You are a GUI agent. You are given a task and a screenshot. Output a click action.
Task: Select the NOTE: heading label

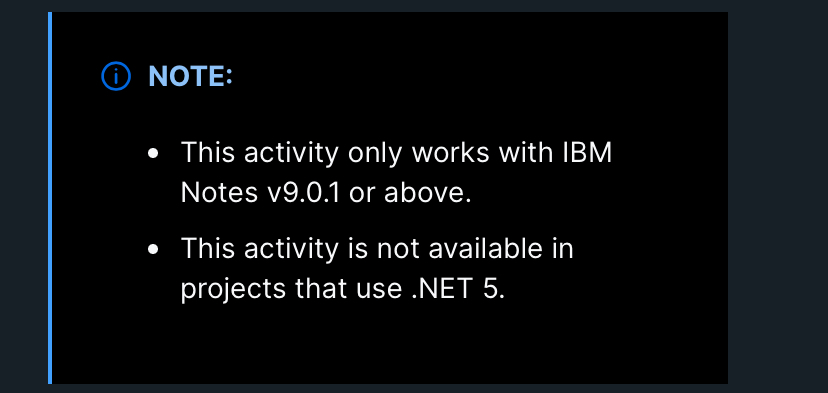pos(190,76)
